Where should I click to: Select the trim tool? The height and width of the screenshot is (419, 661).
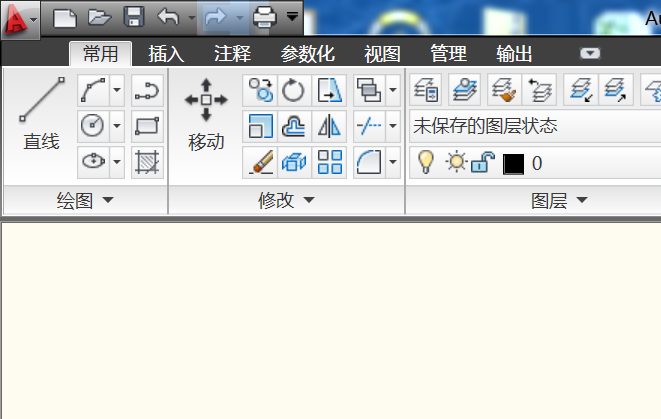(369, 126)
